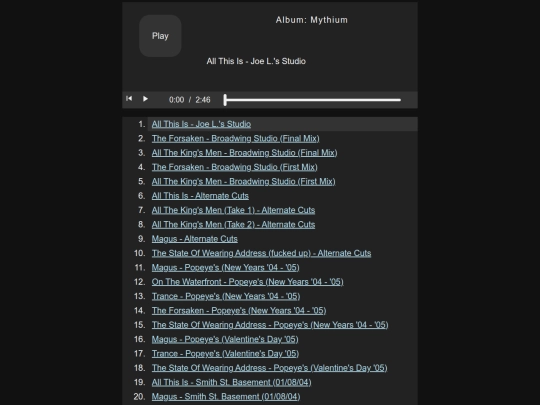Click the 0:00 / 2:46 time display

pos(189,100)
